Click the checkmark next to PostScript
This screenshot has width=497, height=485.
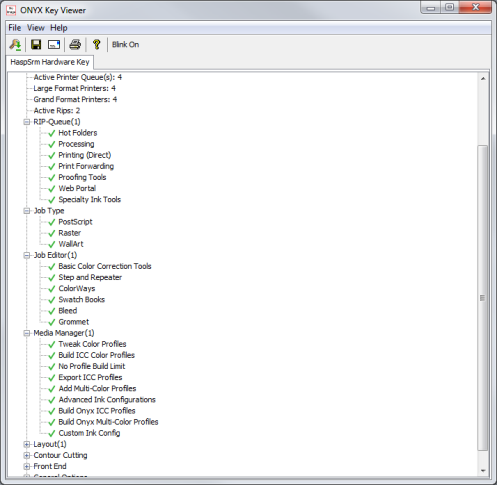point(52,222)
